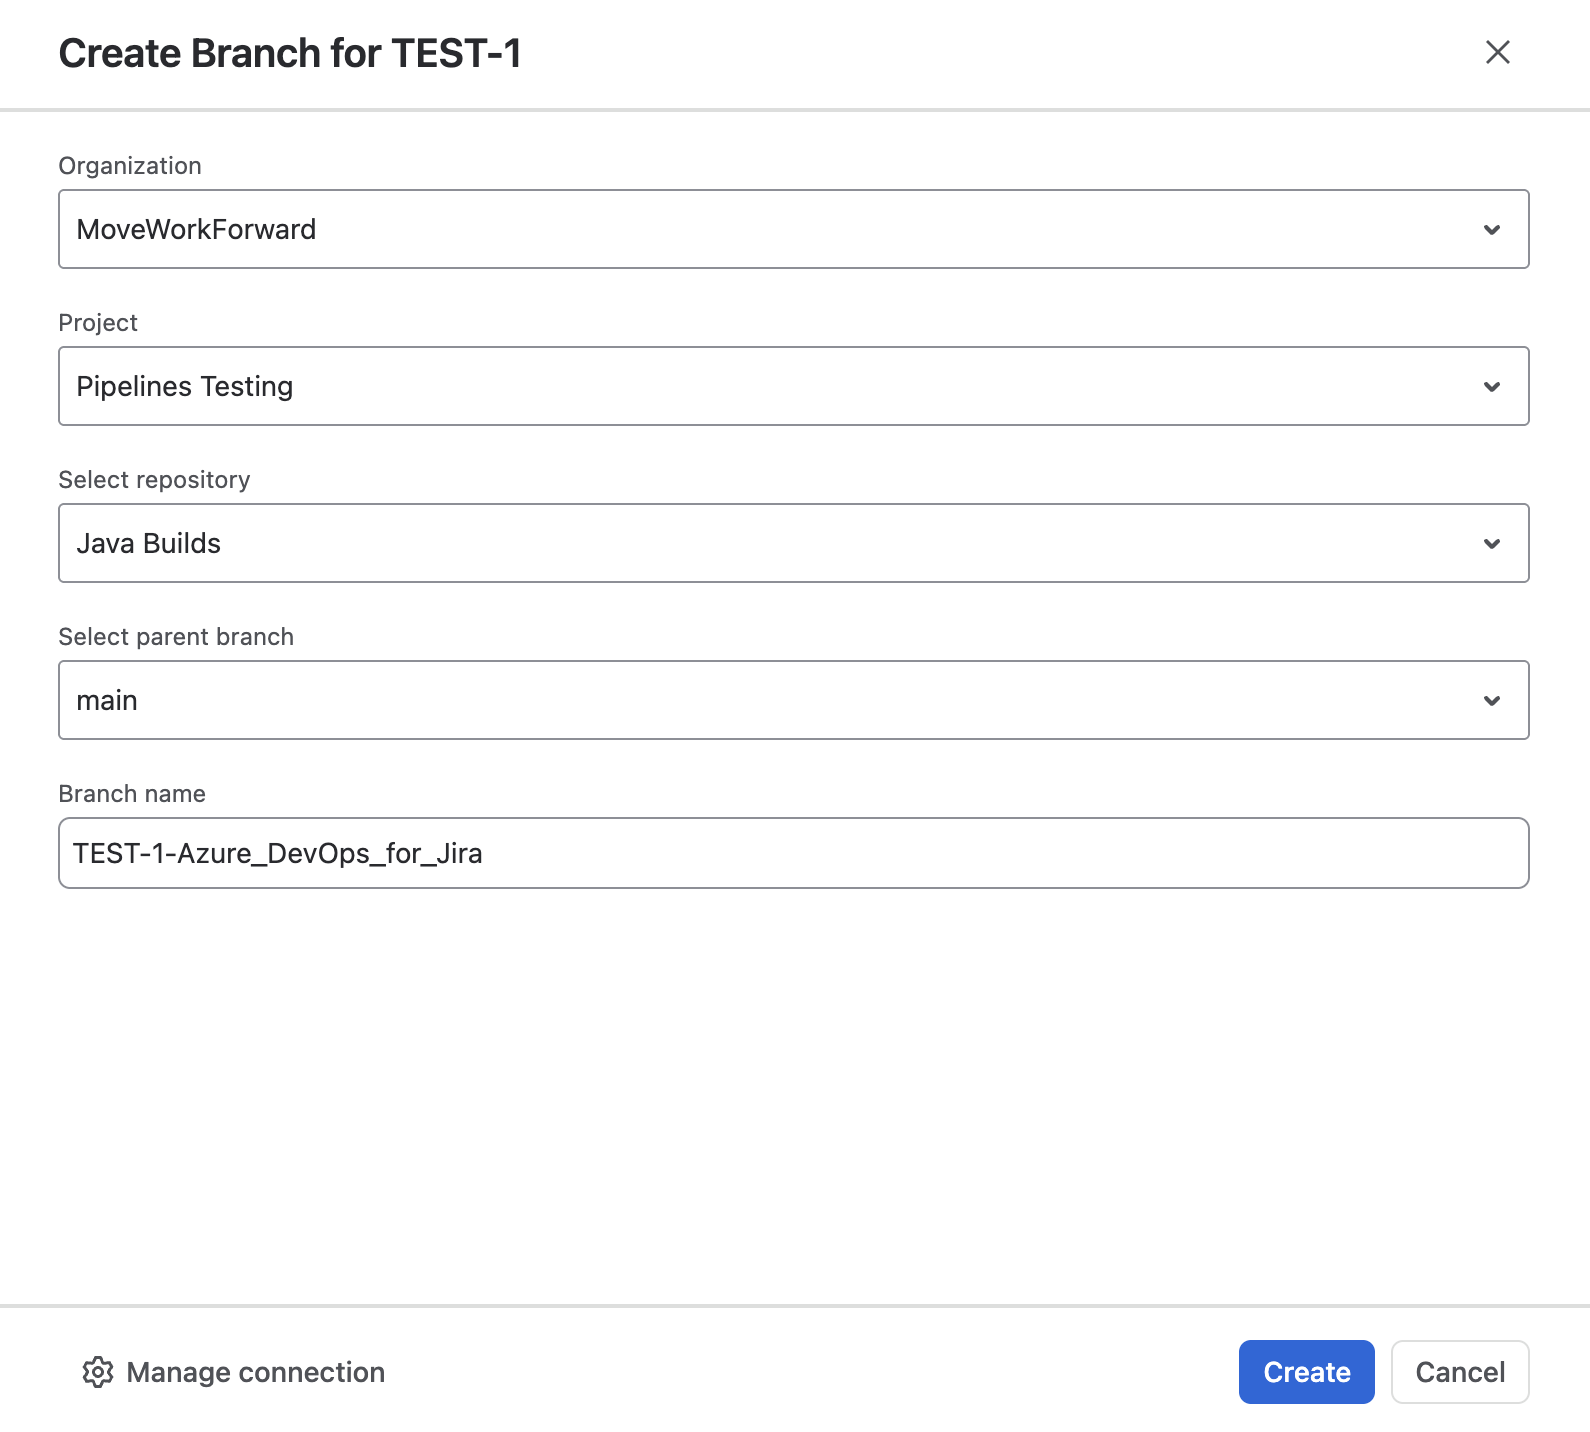Open the parent branch dropdown showing main
1590x1432 pixels.
click(x=794, y=700)
